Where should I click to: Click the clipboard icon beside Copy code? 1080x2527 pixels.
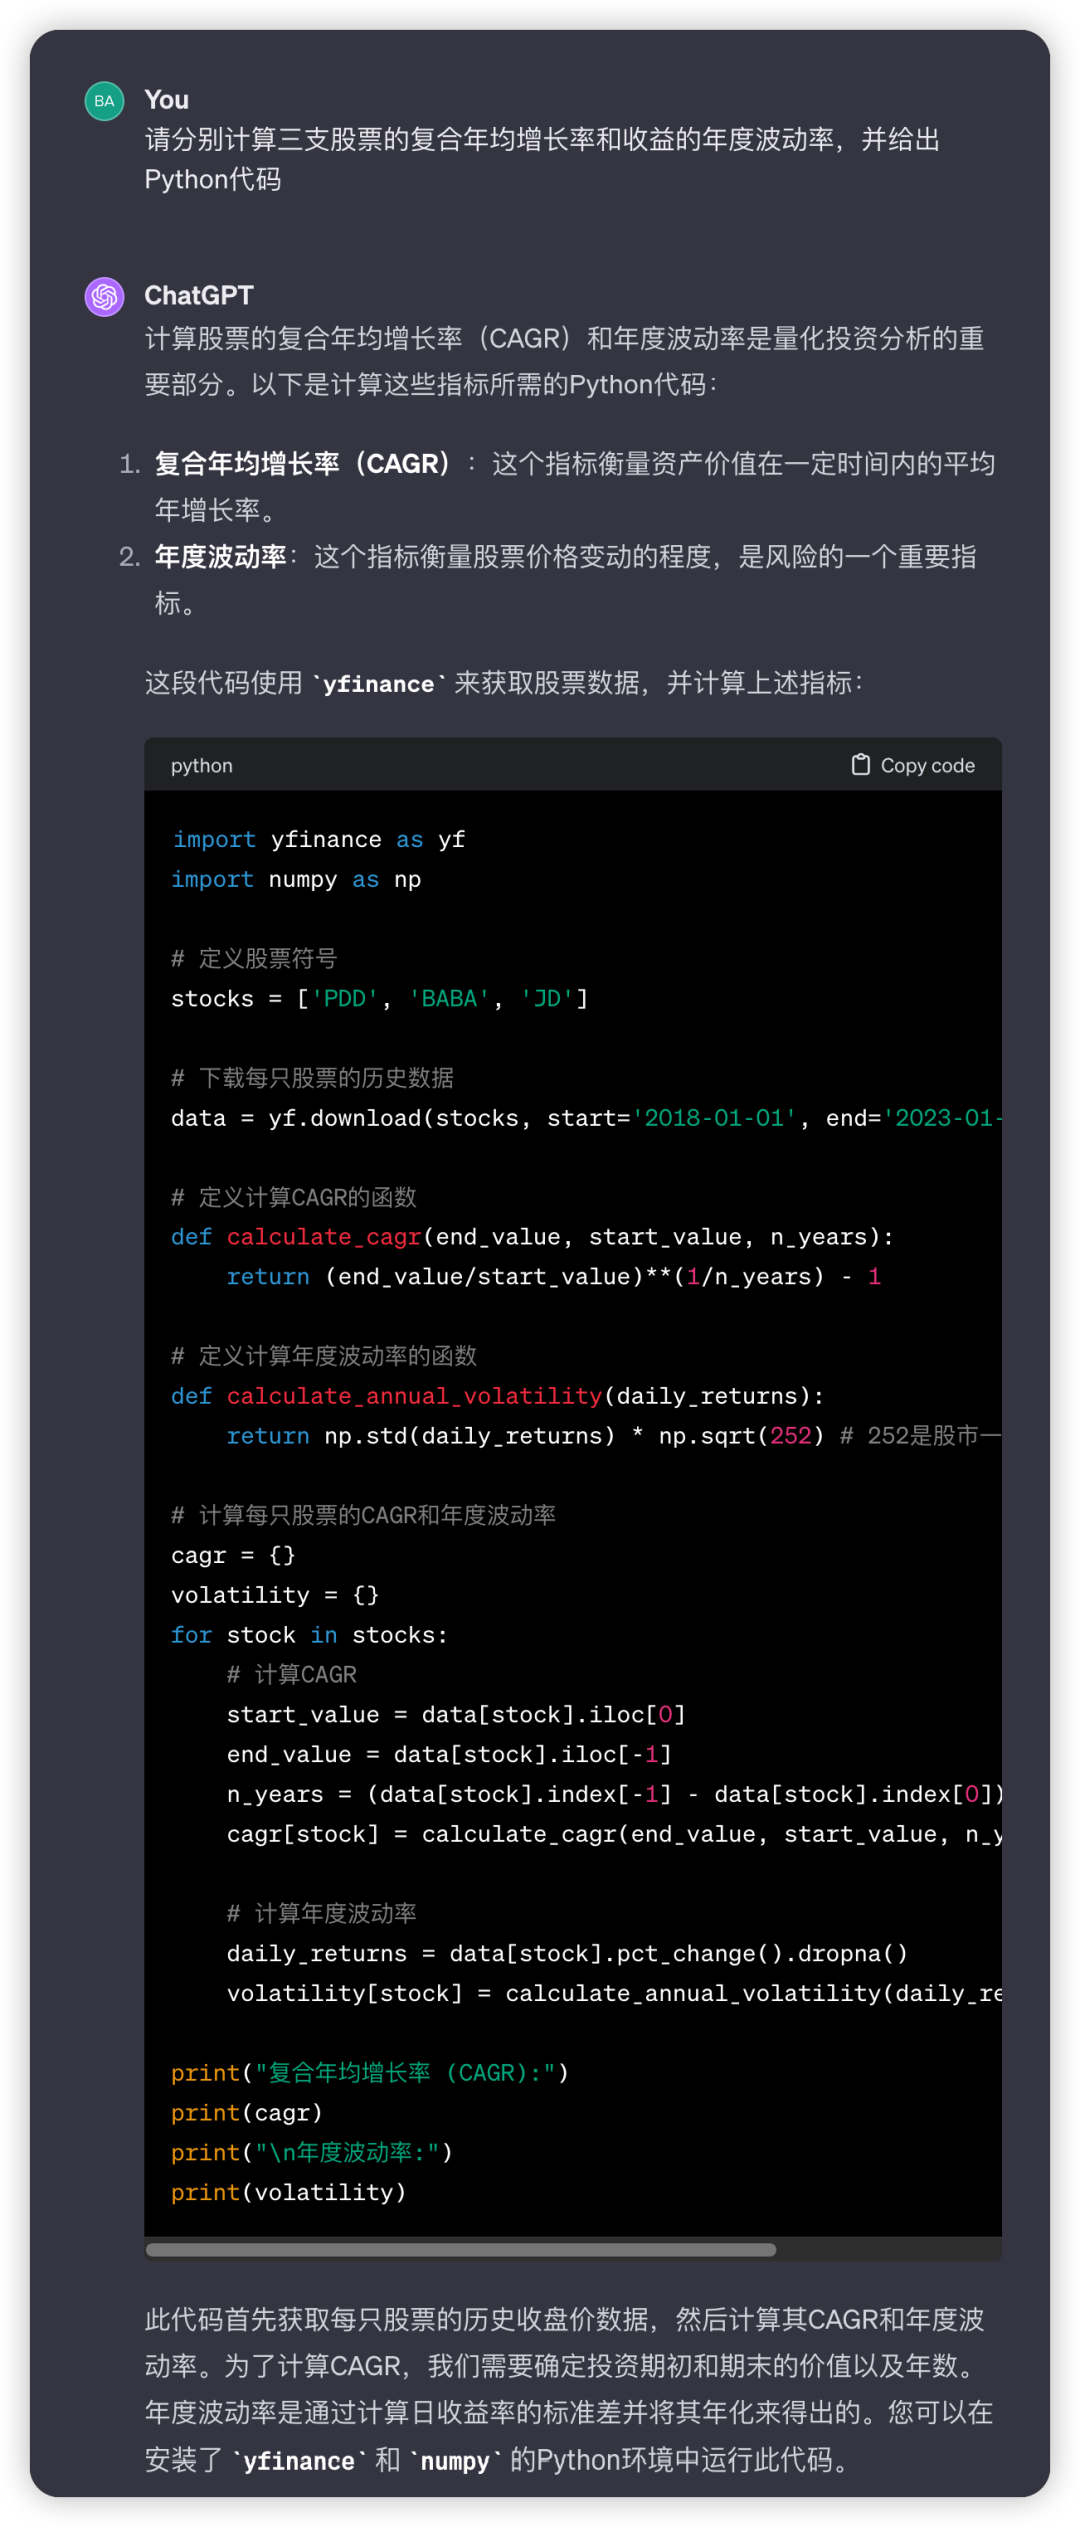point(860,765)
